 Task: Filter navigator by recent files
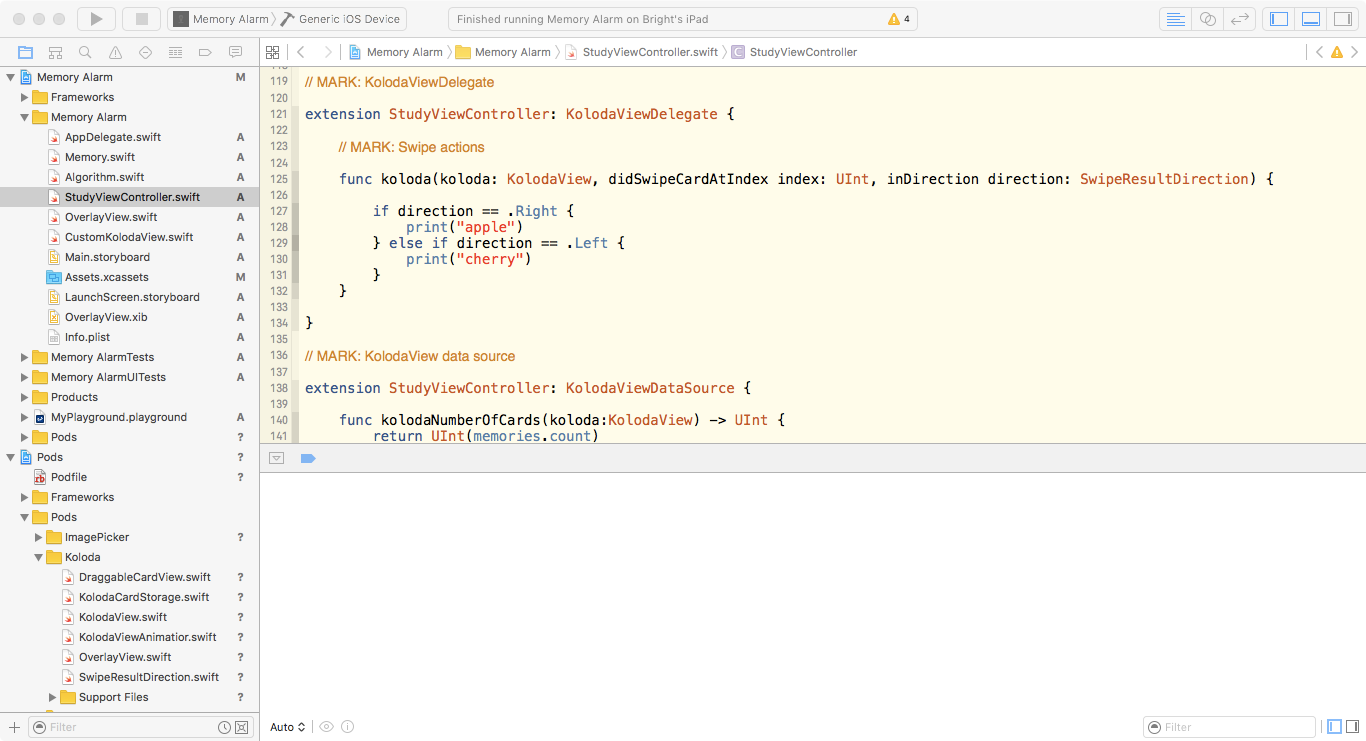(x=225, y=727)
